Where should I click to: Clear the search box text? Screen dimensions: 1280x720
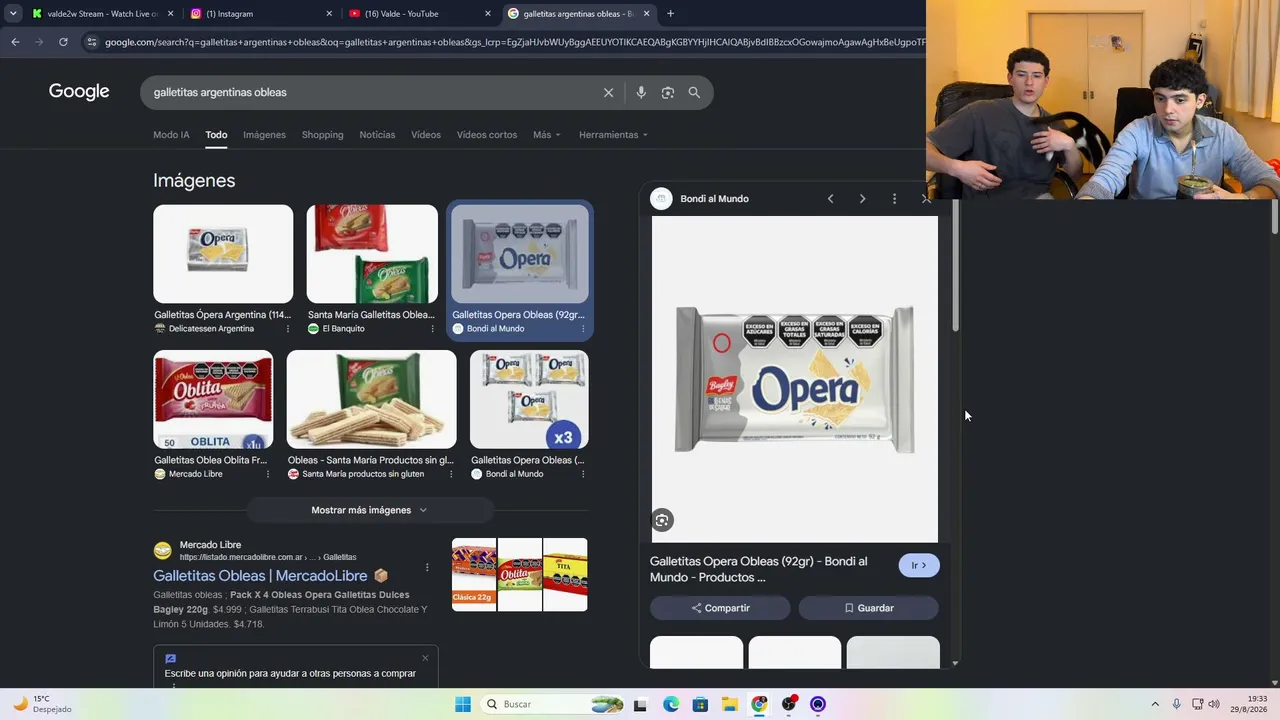coord(608,93)
